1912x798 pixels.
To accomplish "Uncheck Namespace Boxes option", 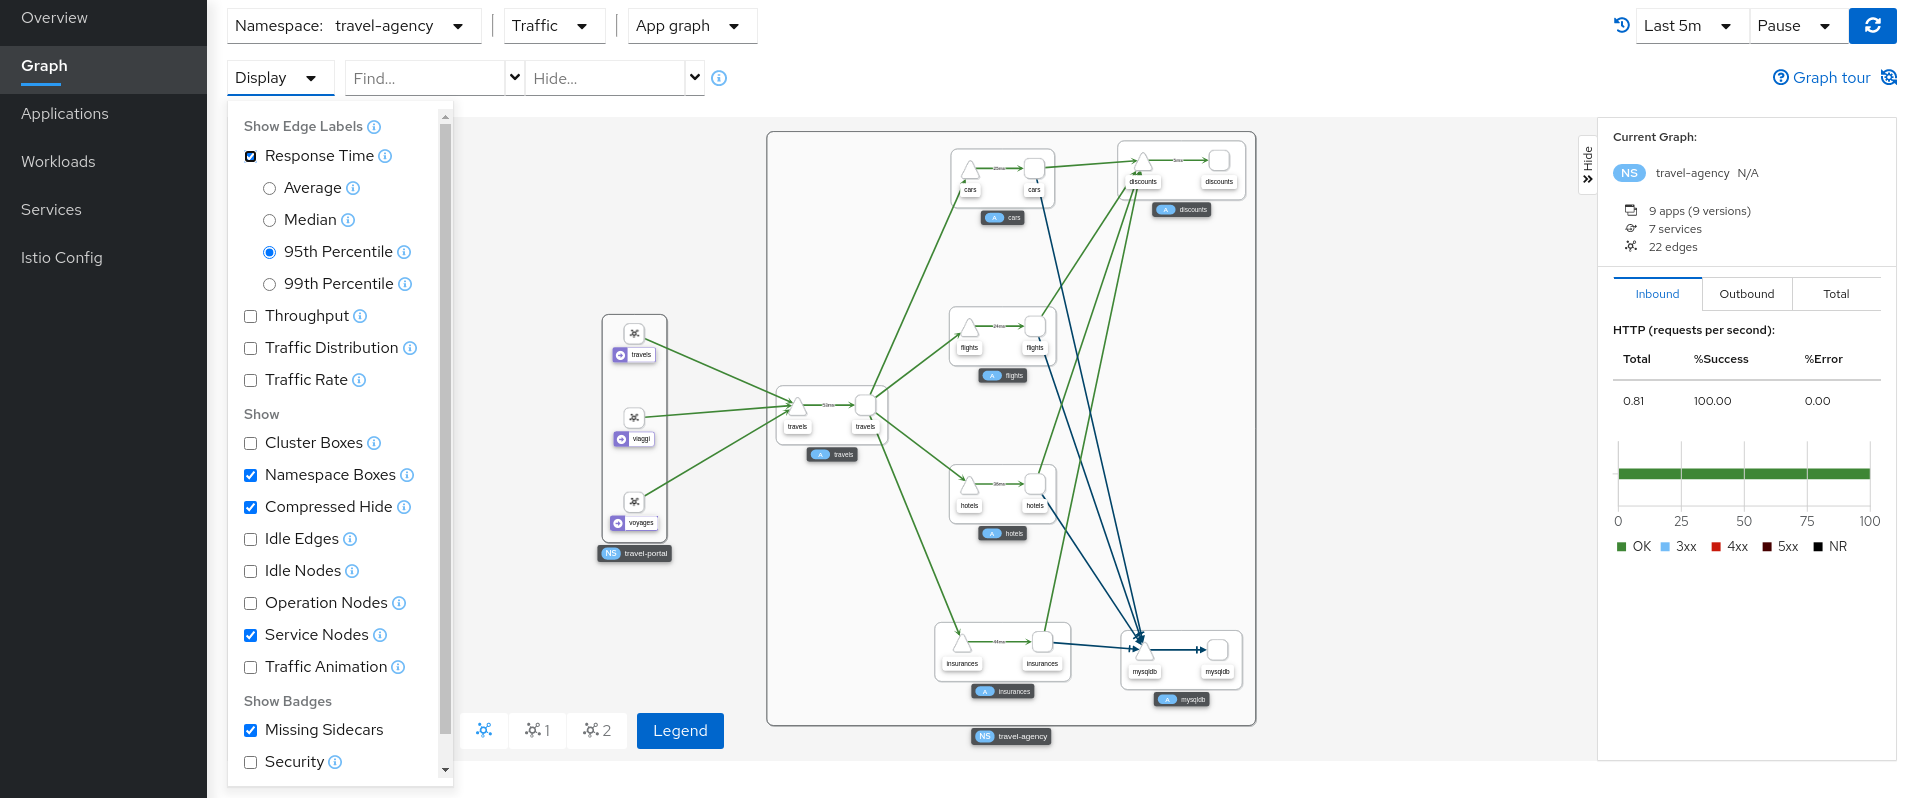I will [251, 475].
